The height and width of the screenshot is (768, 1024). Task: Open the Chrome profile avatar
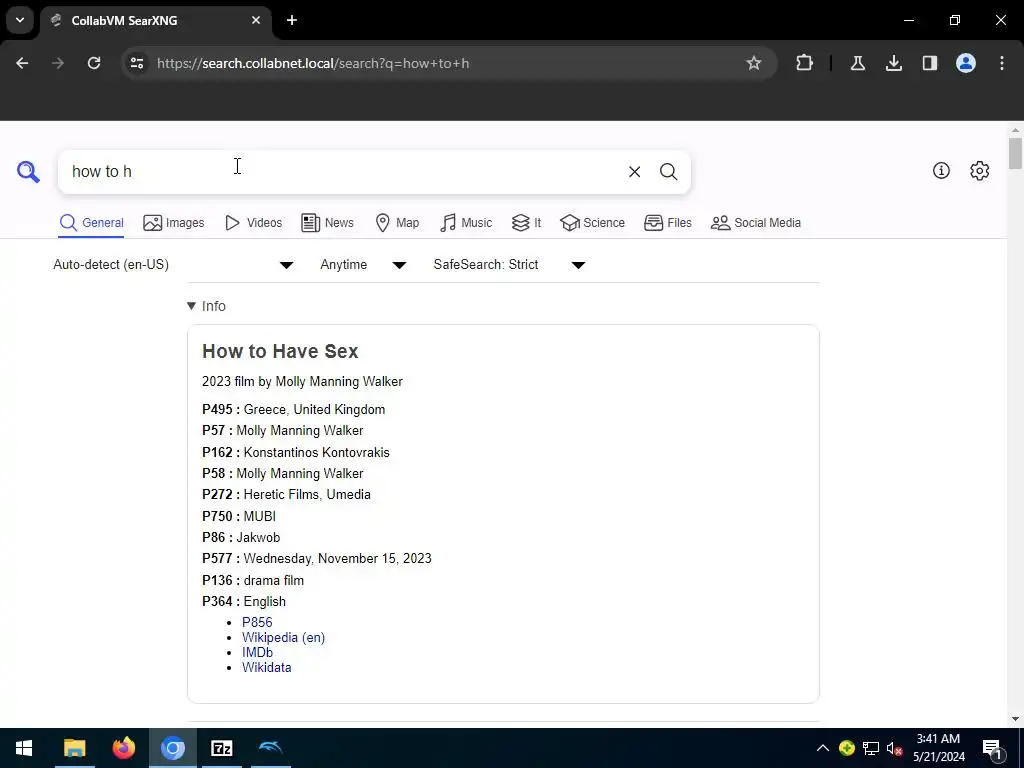coord(966,63)
